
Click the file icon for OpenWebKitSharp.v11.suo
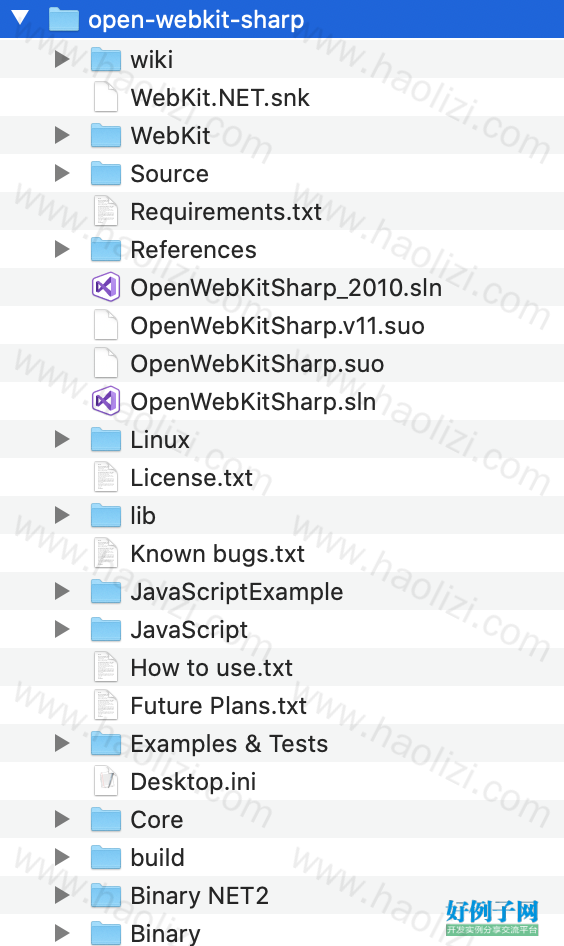pos(106,325)
